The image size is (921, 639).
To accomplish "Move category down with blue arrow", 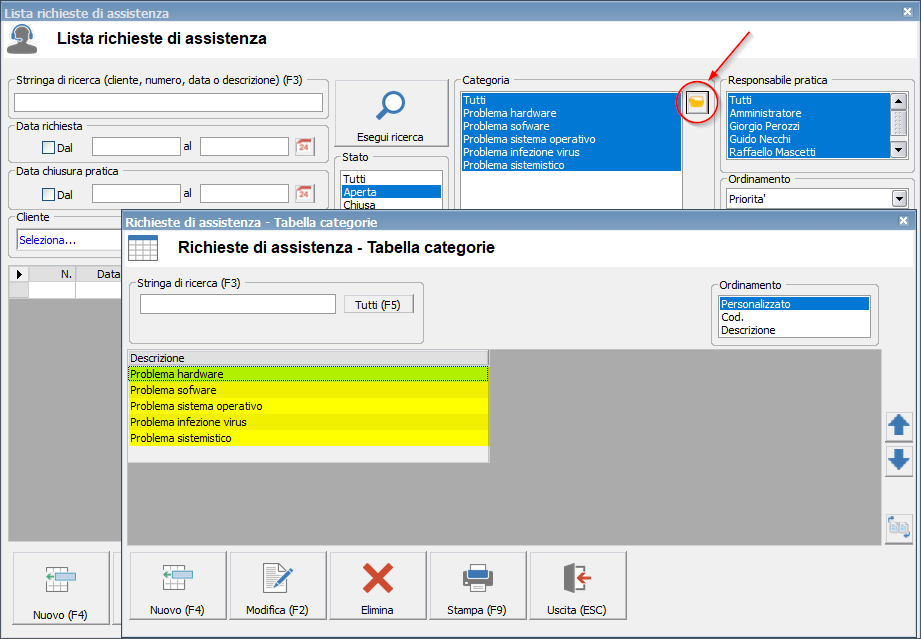I will (898, 460).
